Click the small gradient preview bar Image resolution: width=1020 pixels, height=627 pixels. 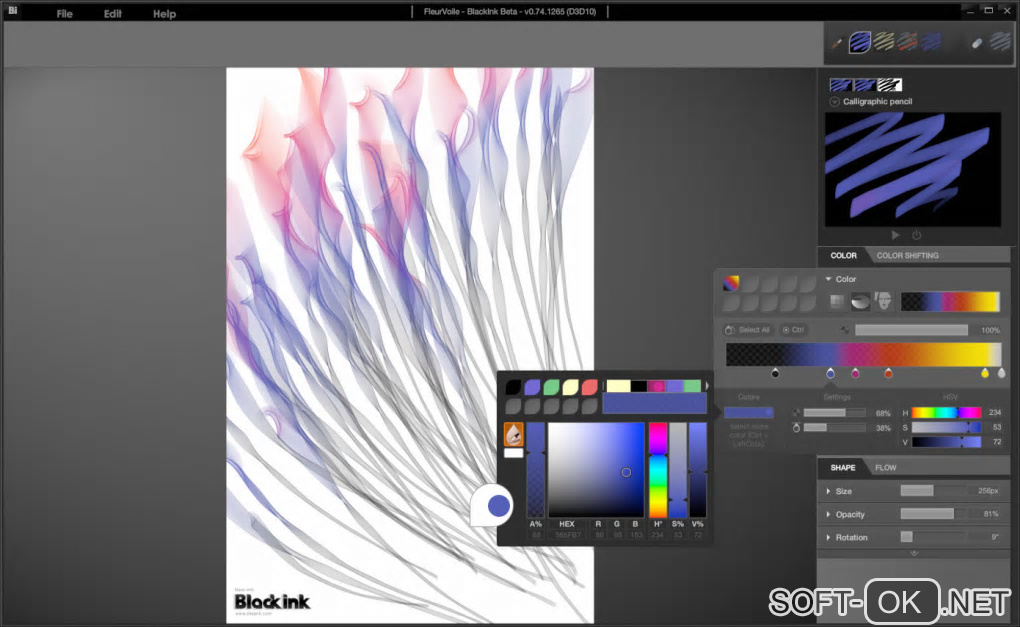(950, 301)
